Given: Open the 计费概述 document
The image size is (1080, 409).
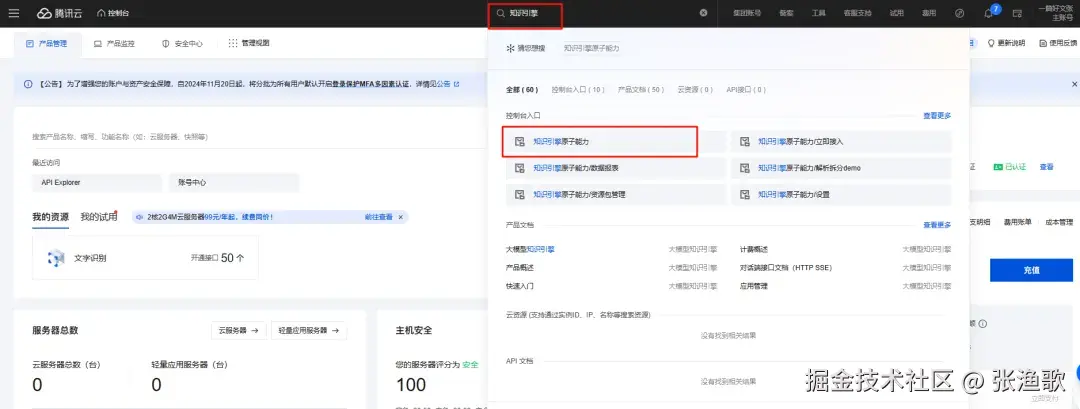Looking at the screenshot, I should pyautogui.click(x=754, y=249).
